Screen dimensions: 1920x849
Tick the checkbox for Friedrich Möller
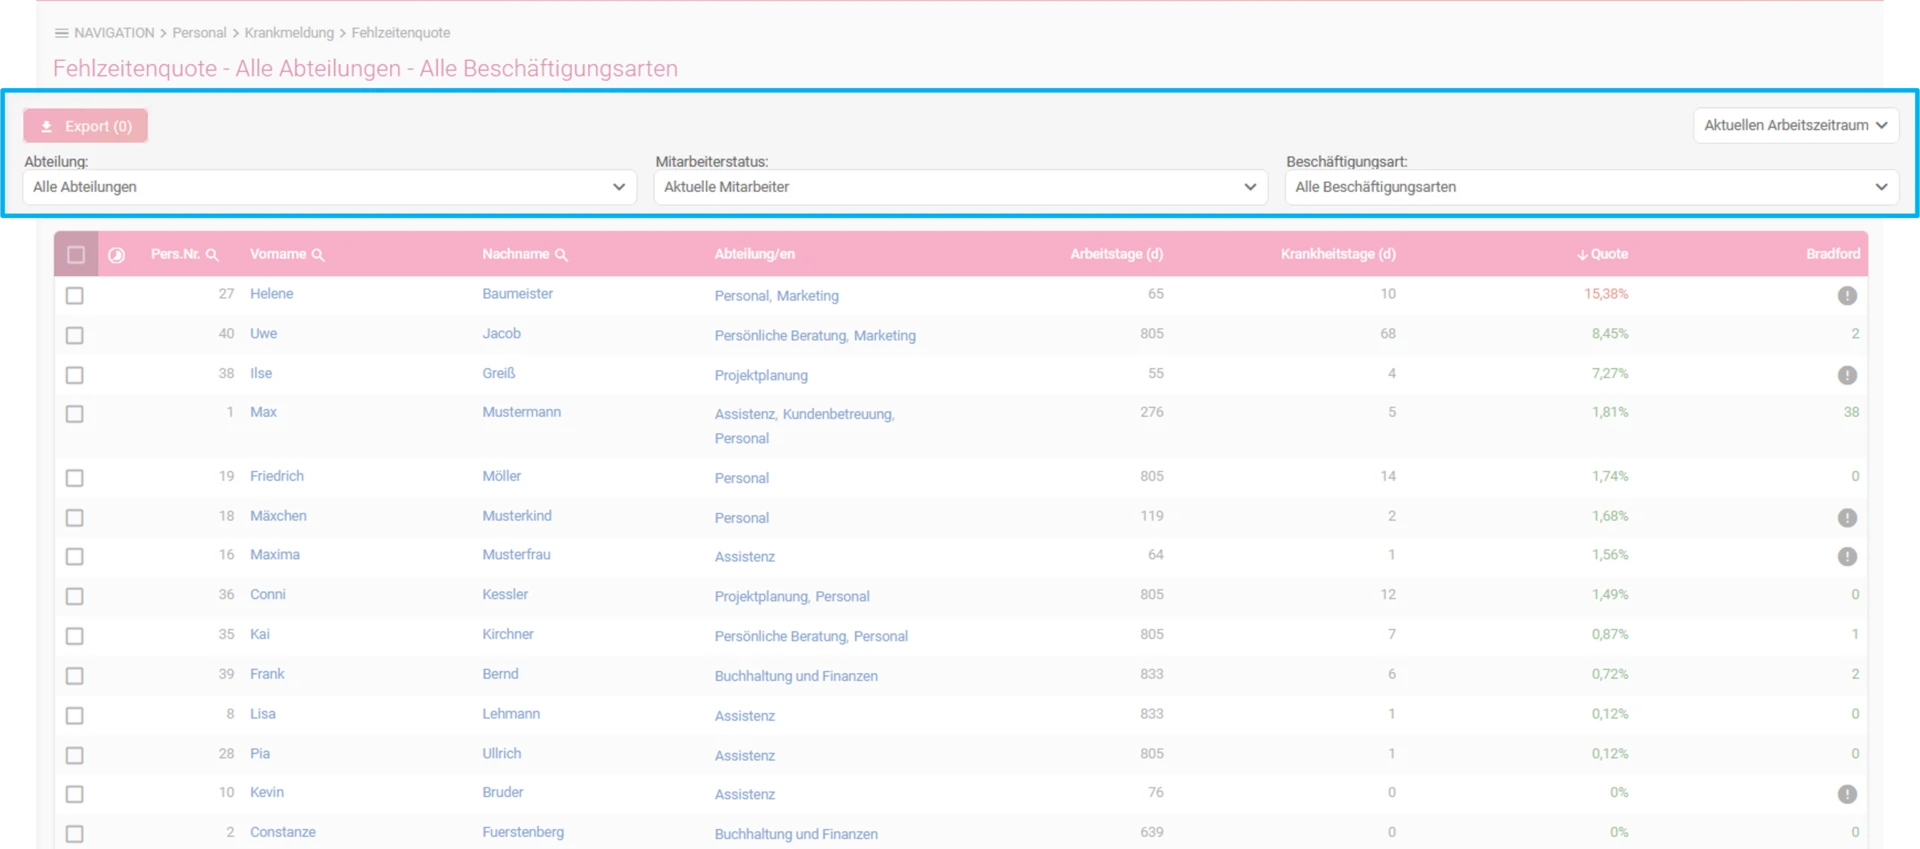pos(75,478)
